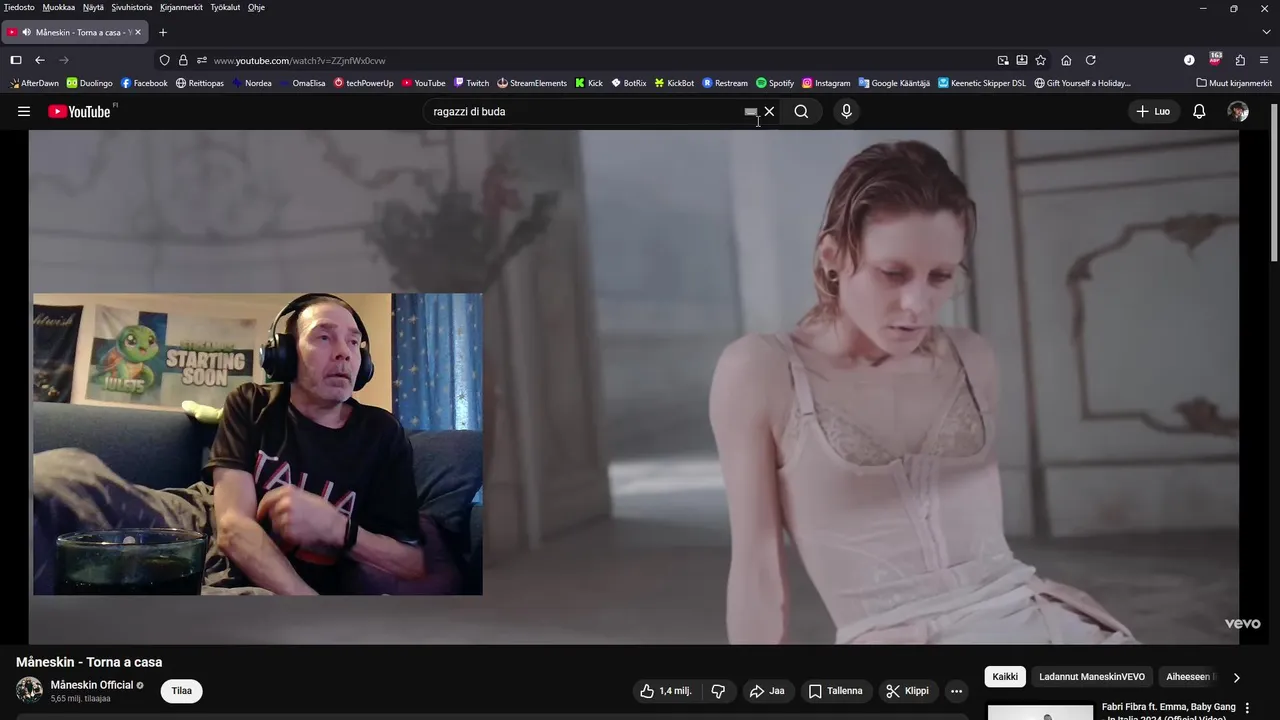Go to the YouTube home logo

[x=80, y=111]
